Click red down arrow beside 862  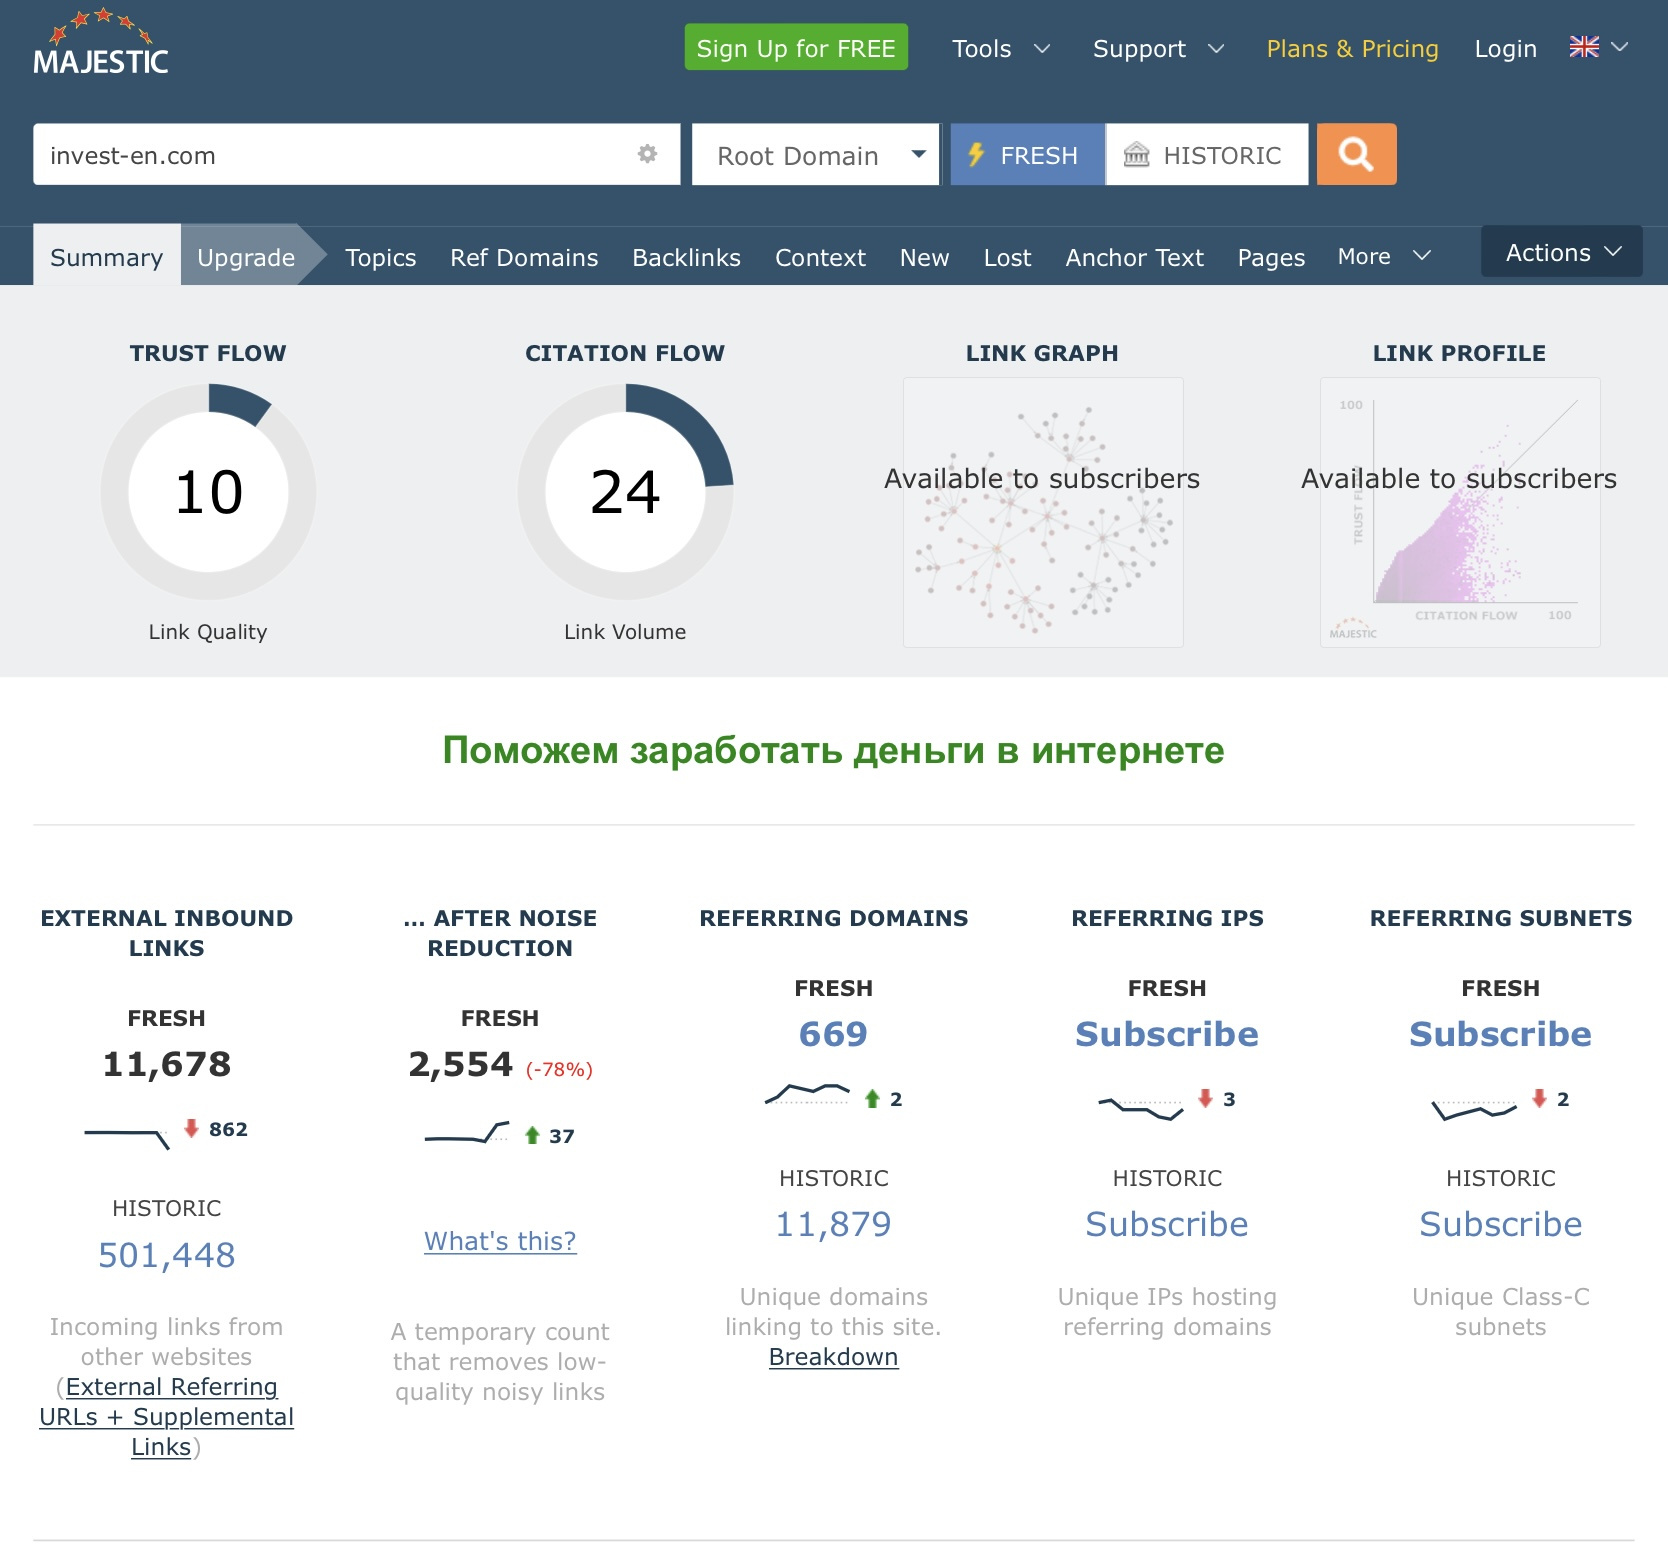191,1128
